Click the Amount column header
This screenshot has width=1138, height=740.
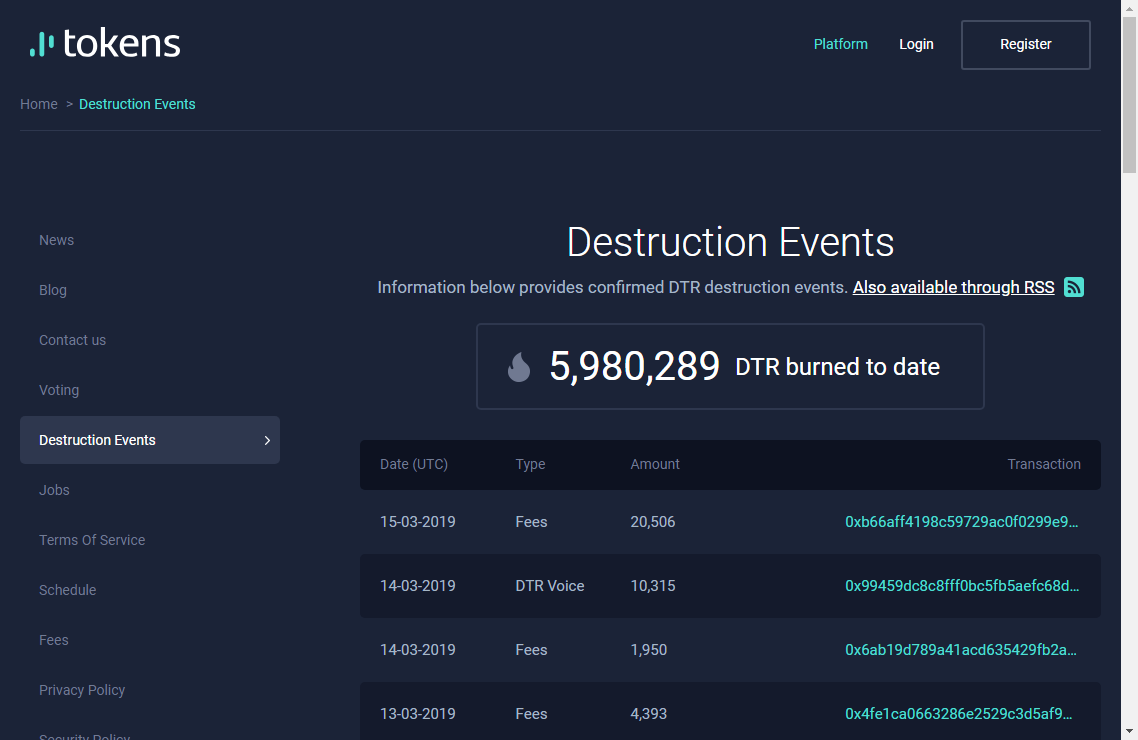(x=655, y=464)
